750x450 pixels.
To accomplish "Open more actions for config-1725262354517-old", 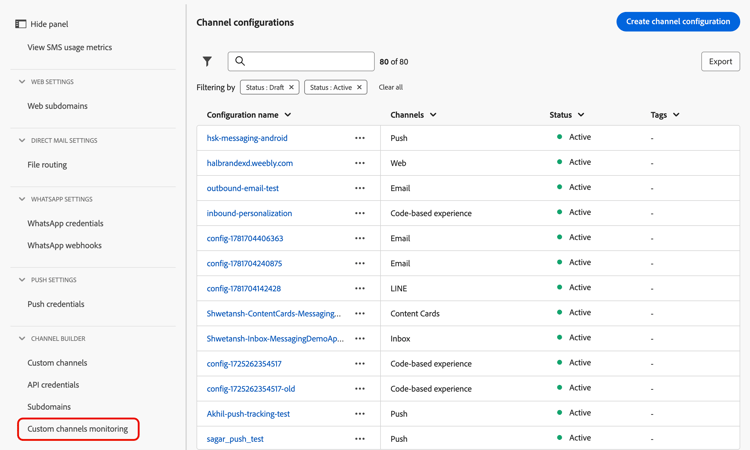I will click(x=360, y=389).
